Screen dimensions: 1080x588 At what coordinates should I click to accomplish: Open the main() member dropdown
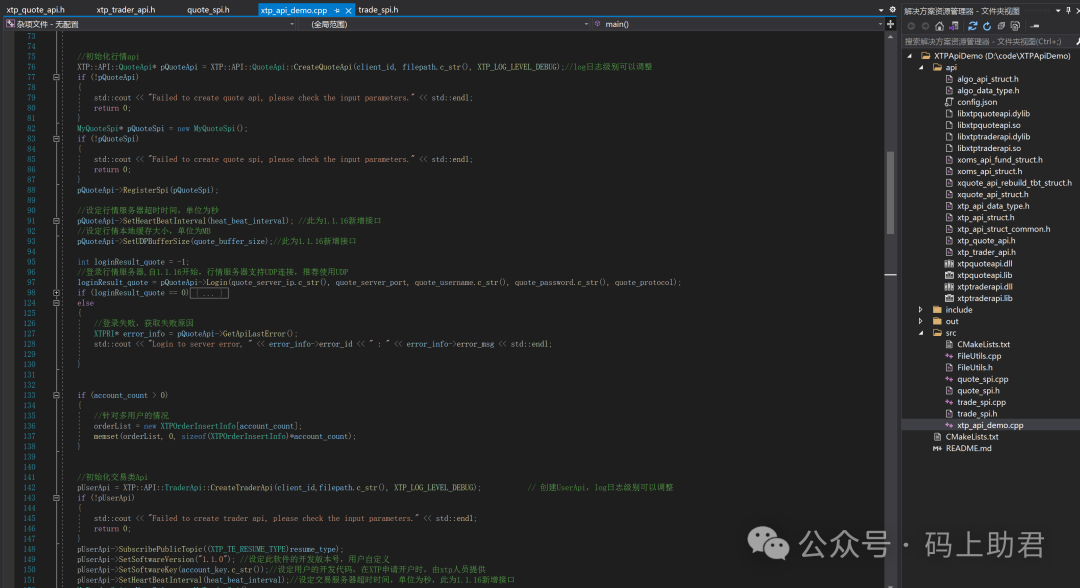(738, 24)
